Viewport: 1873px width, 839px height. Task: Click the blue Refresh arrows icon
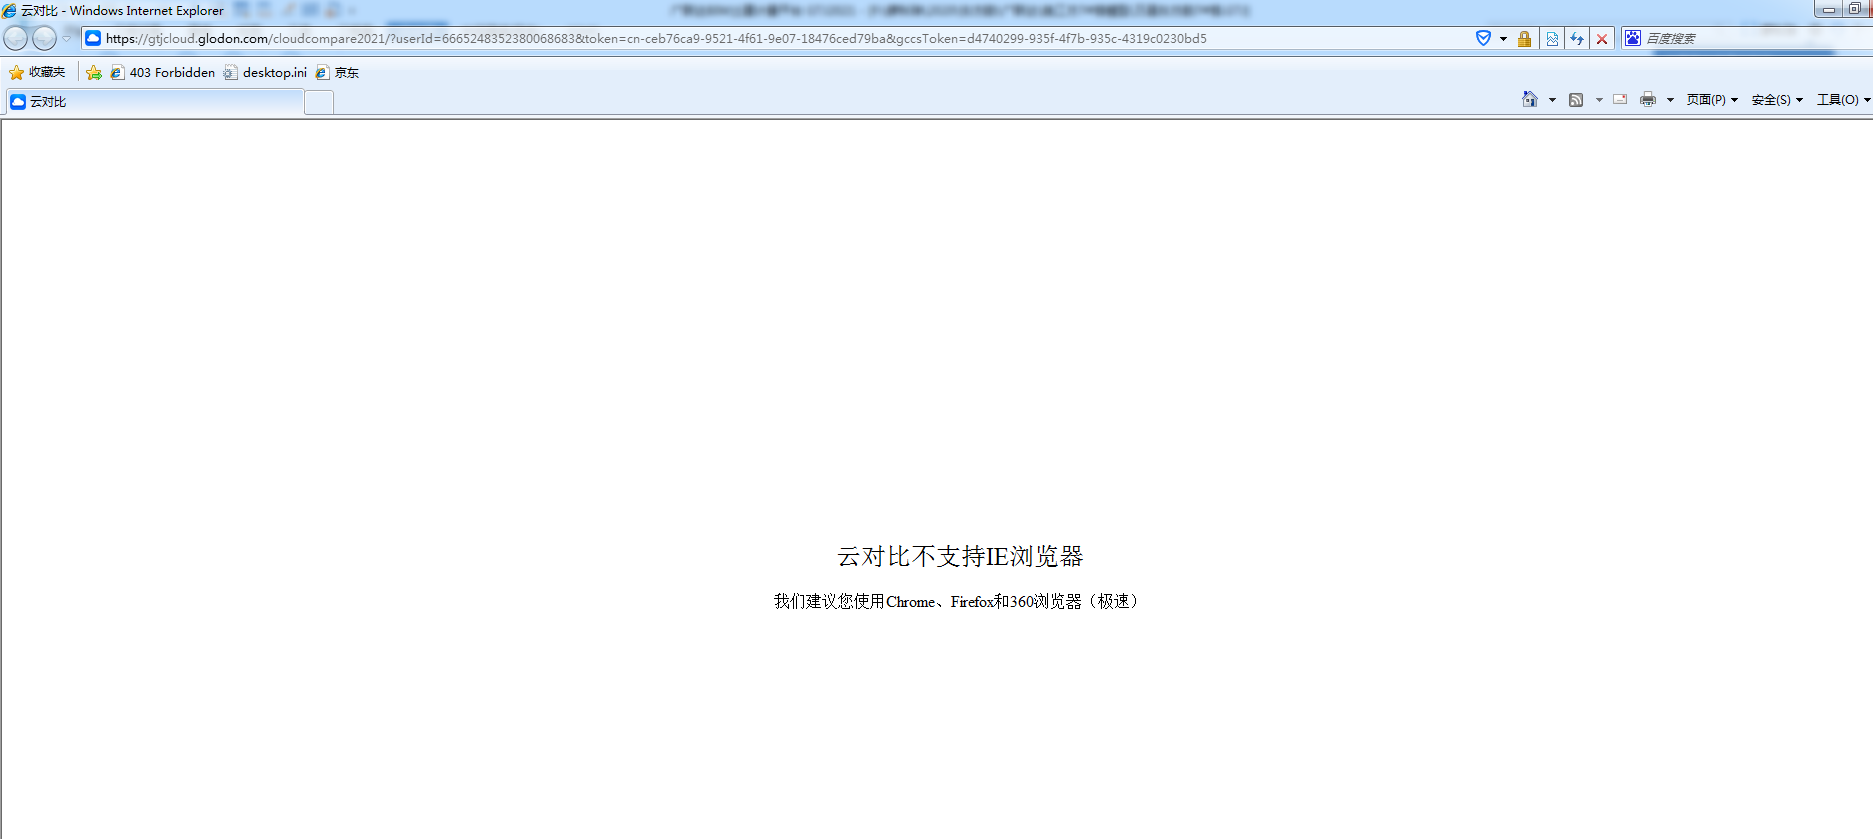1577,38
